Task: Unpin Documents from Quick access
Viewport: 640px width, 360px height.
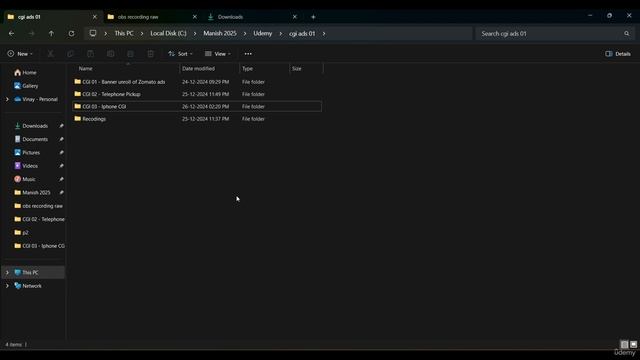Action: (61, 139)
